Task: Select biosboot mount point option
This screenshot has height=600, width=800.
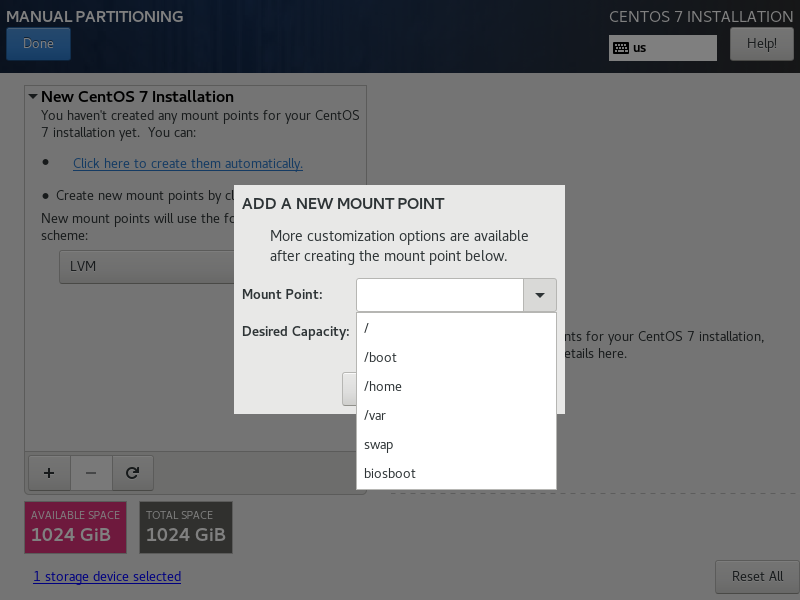Action: 456,473
